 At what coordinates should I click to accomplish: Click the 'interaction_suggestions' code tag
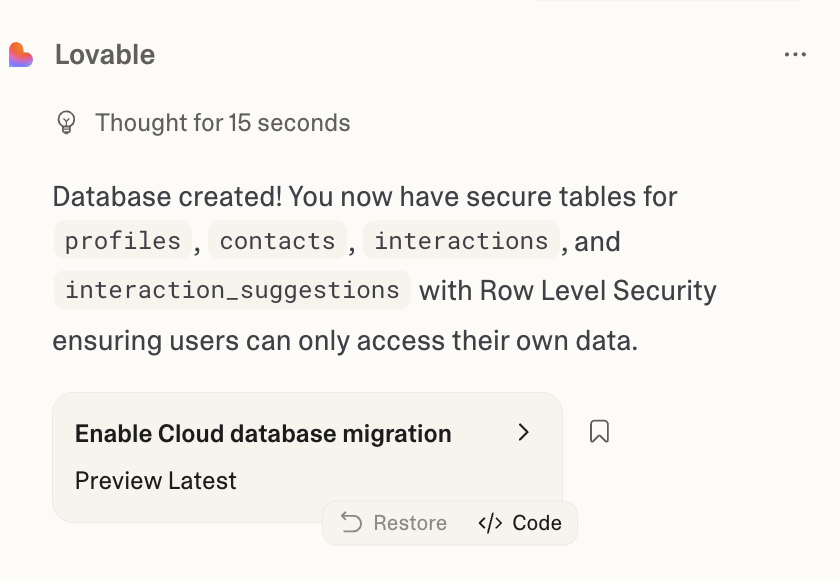(x=232, y=290)
